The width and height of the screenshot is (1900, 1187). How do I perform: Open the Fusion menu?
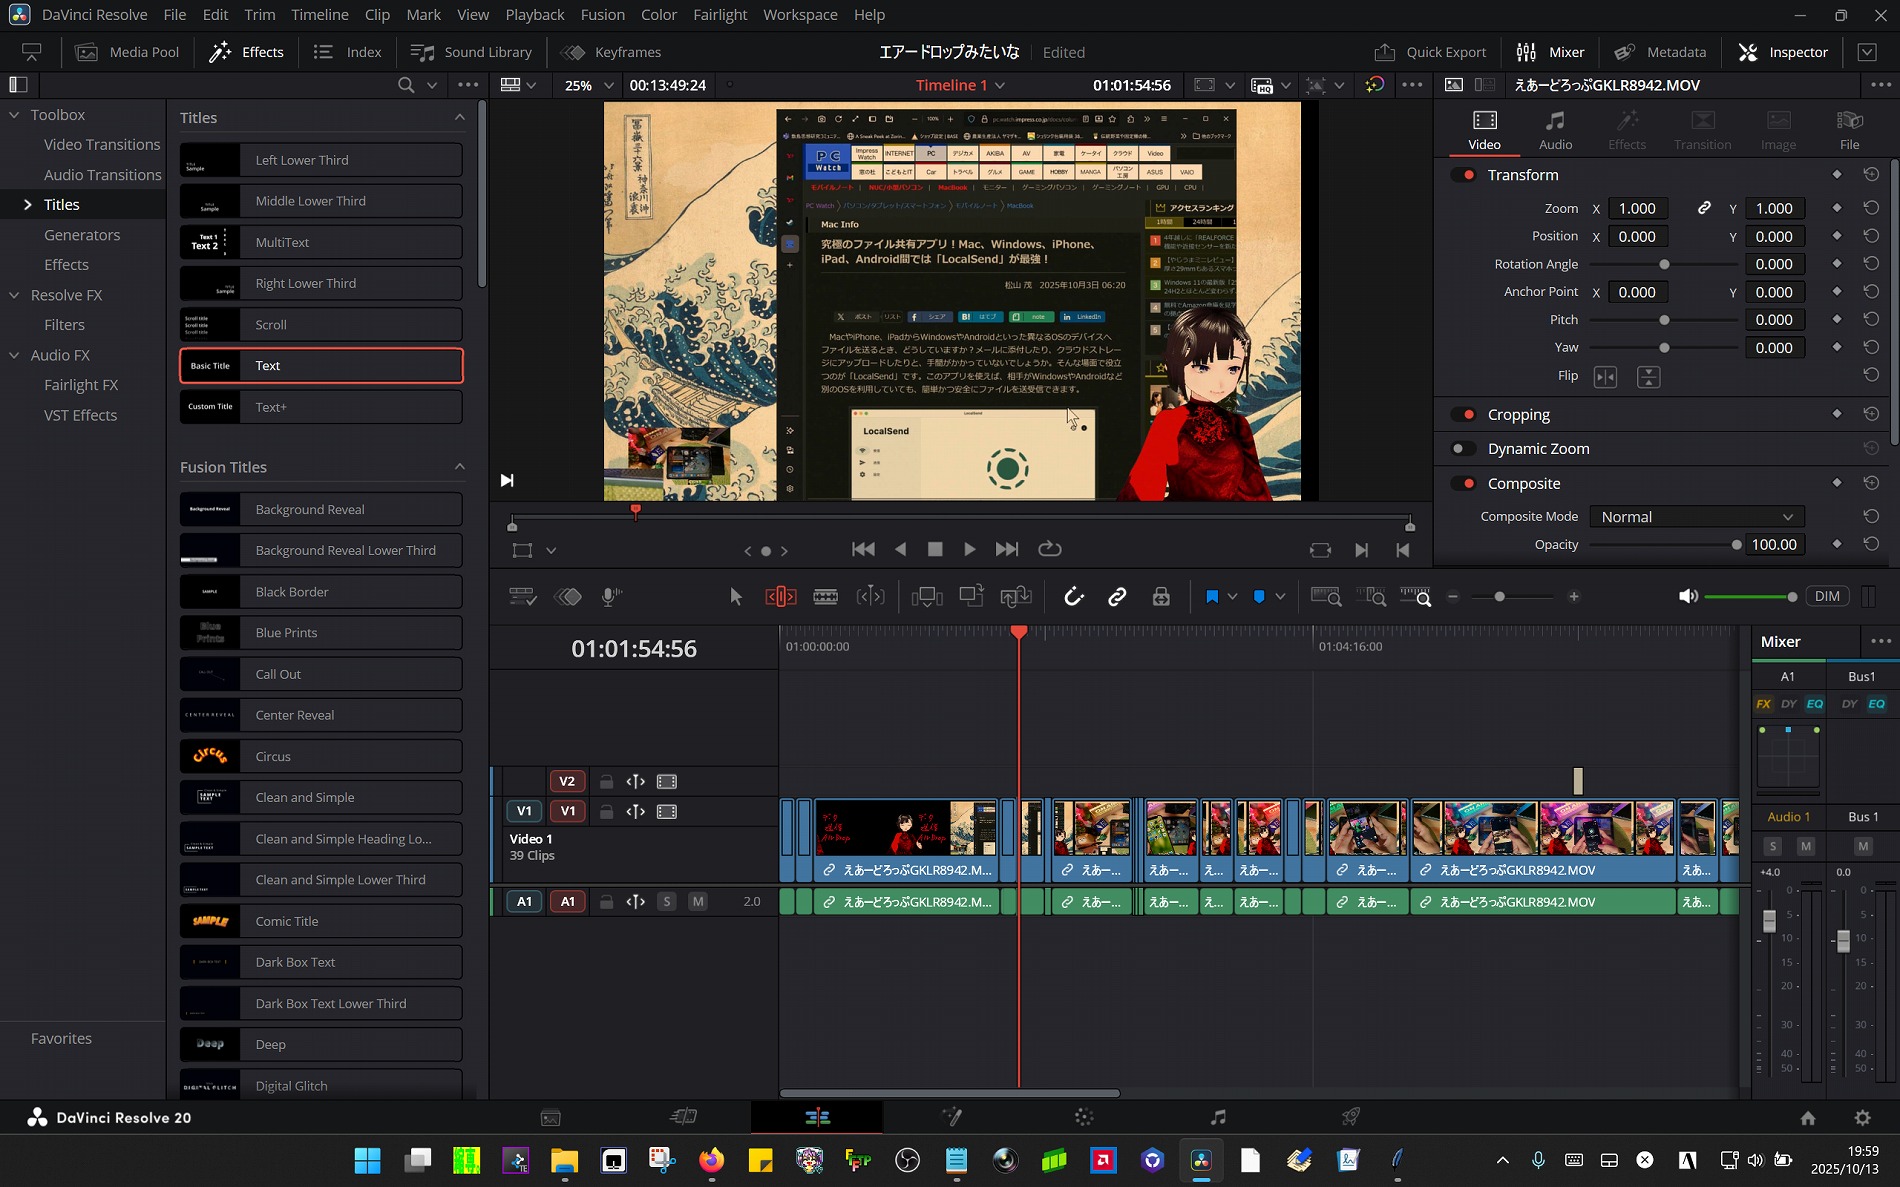[x=603, y=15]
